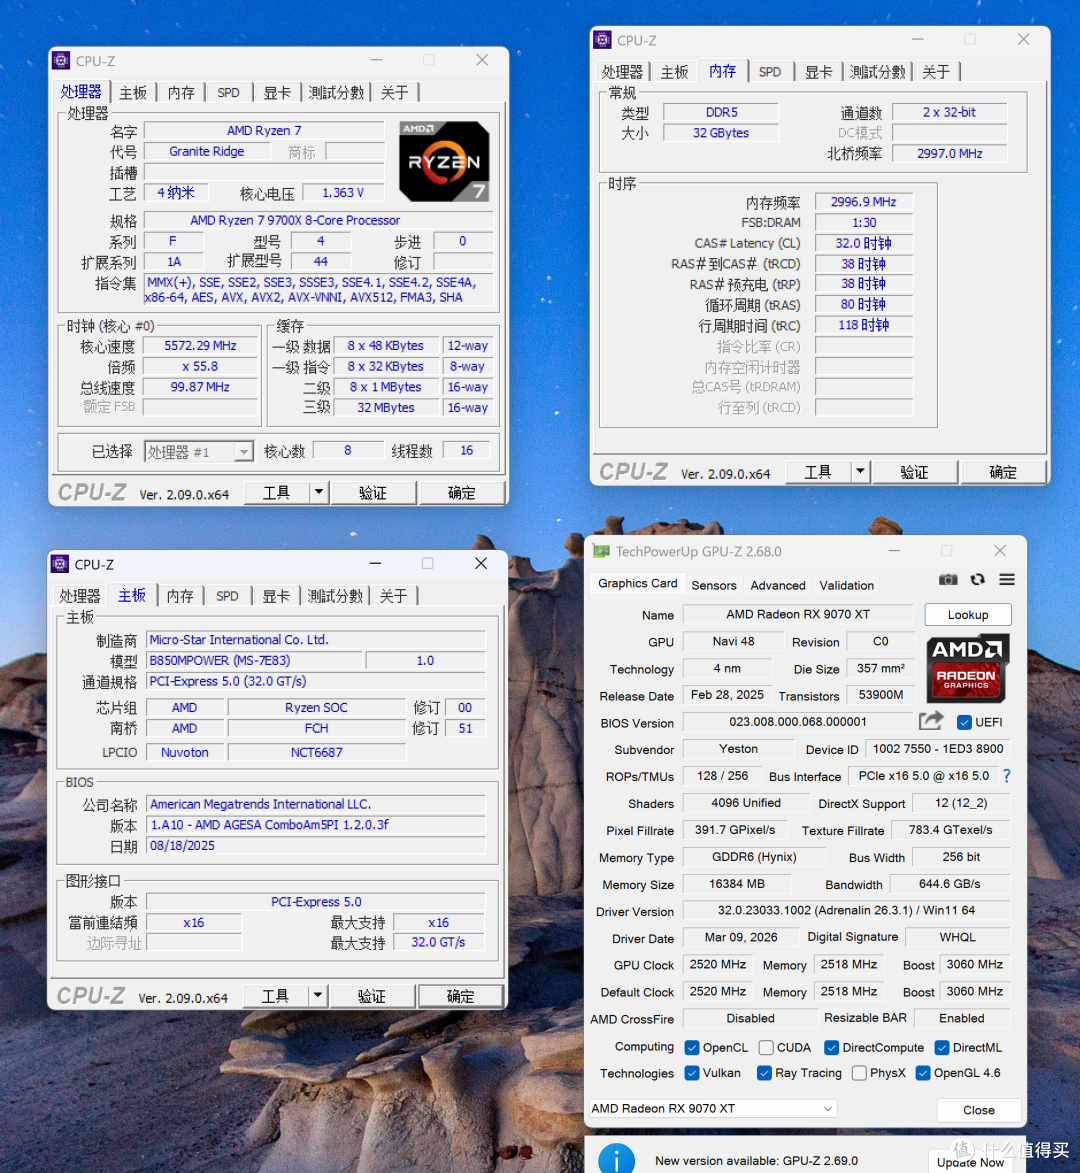This screenshot has width=1080, height=1173.
Task: Click the Driver Version field in GPU-Z
Action: tap(846, 910)
